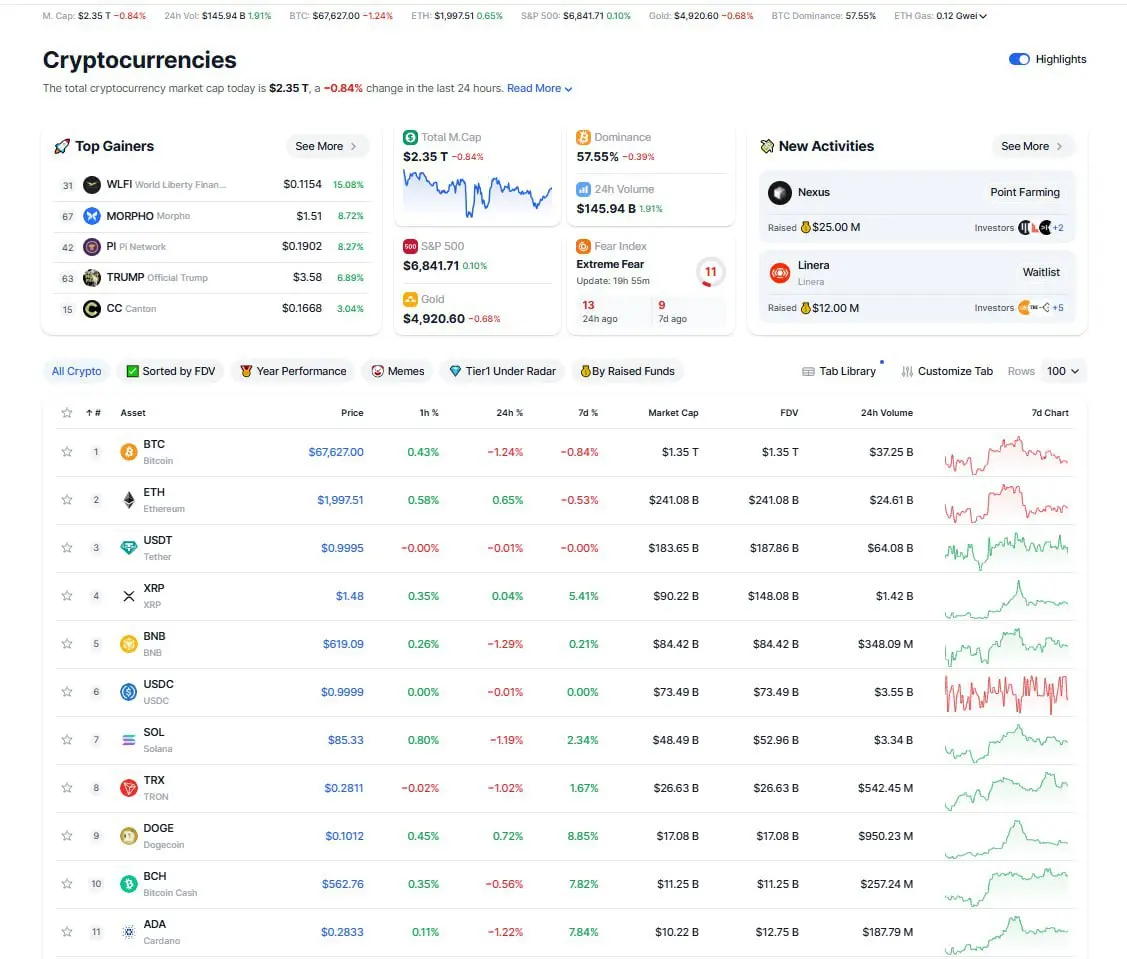
Task: Click the TRON logo icon
Action: click(x=129, y=788)
